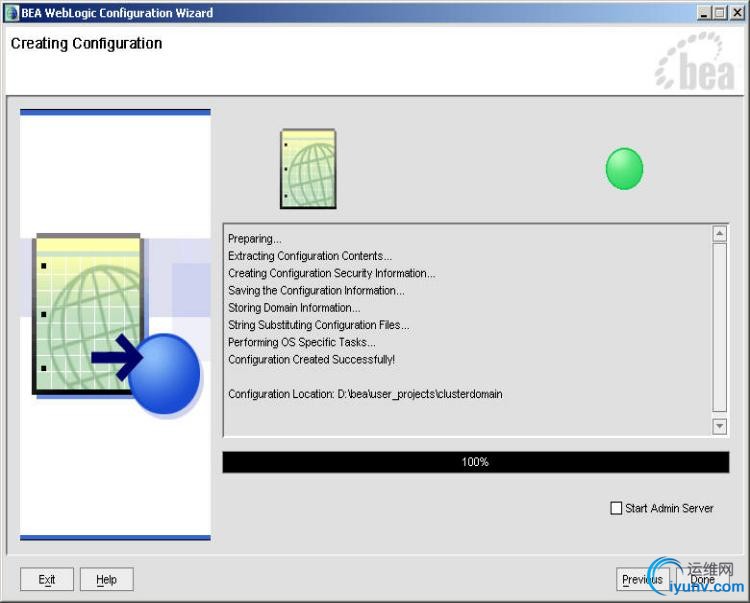Click the BEA wizard title bar icon
The image size is (750, 603).
[x=11, y=13]
